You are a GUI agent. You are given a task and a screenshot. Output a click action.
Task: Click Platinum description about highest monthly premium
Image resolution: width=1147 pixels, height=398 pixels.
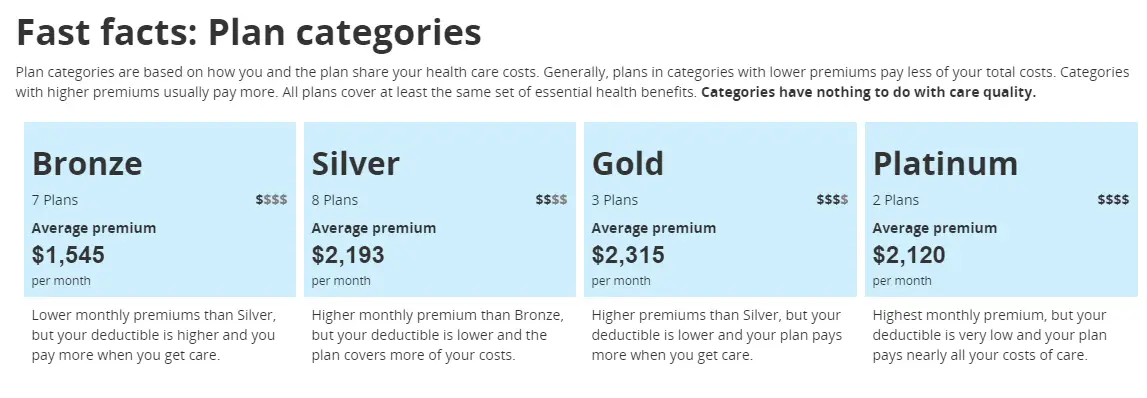990,336
